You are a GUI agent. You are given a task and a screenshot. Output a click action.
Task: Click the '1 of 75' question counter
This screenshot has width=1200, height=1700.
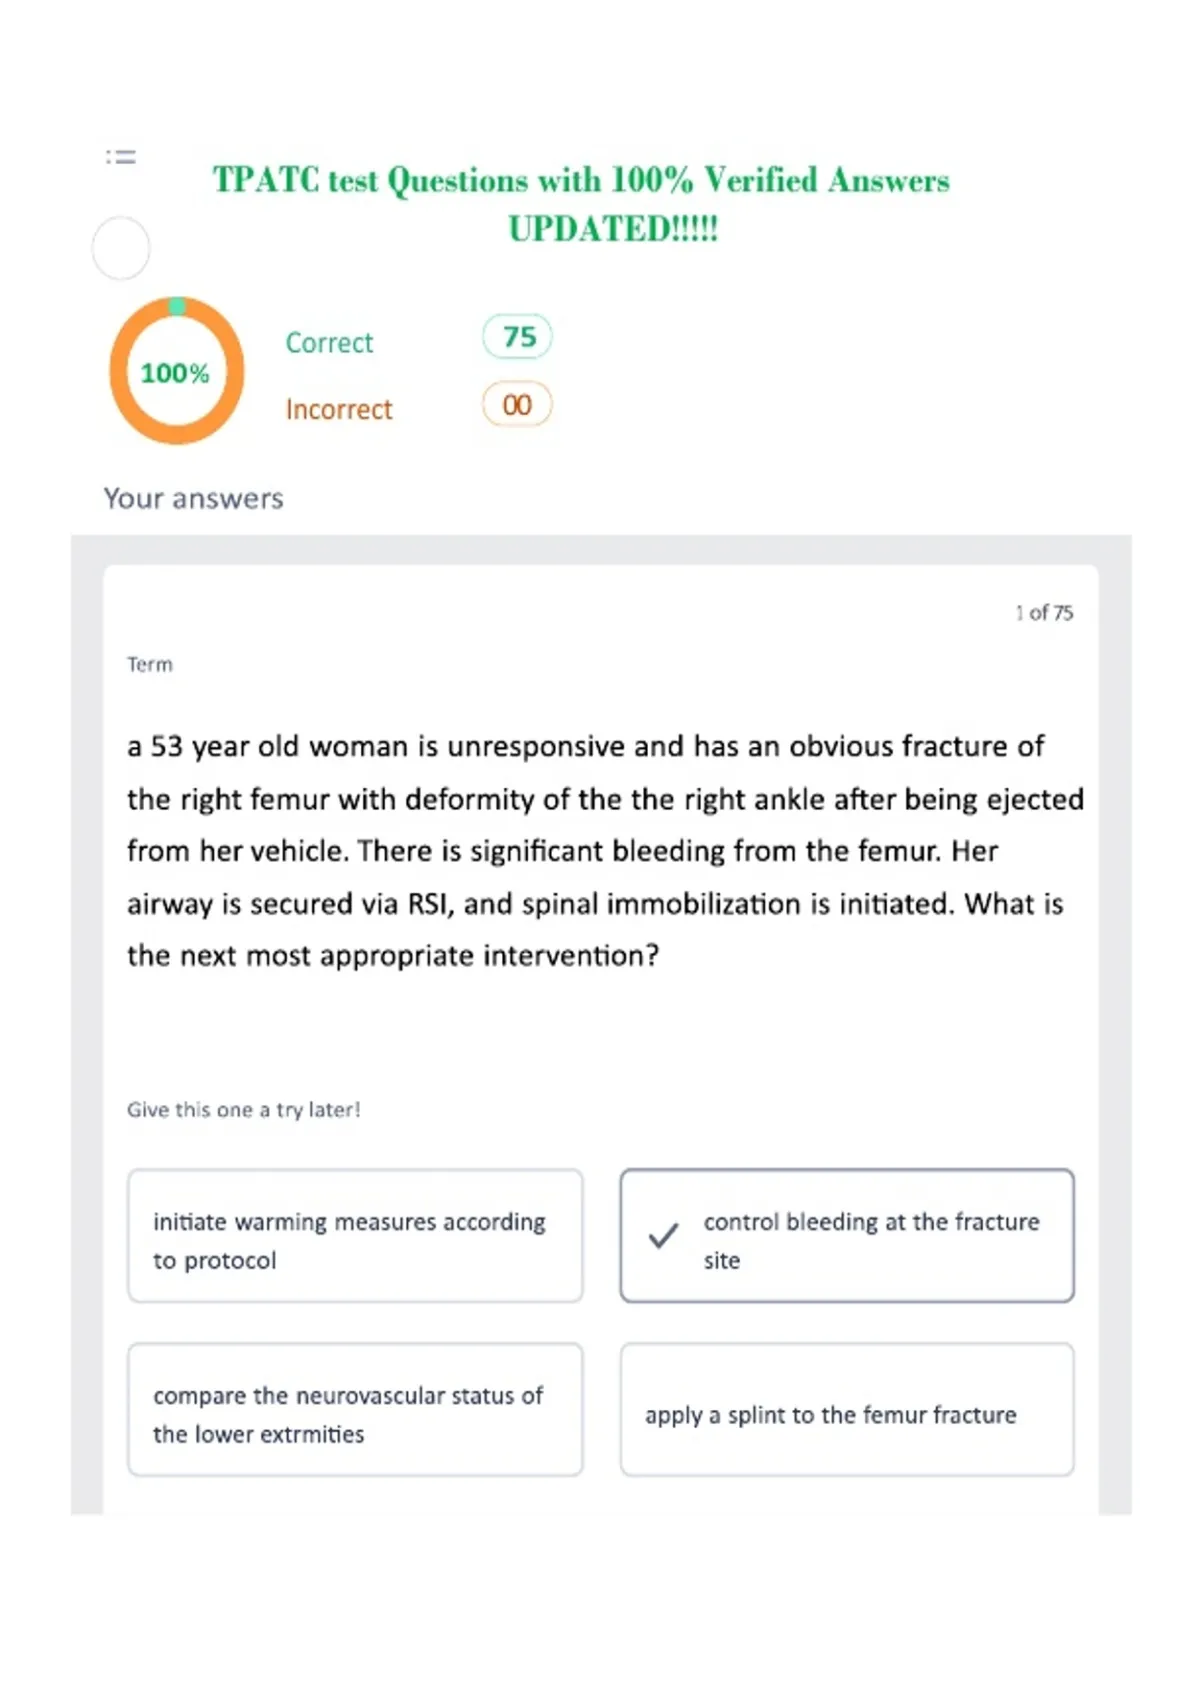pos(1044,613)
